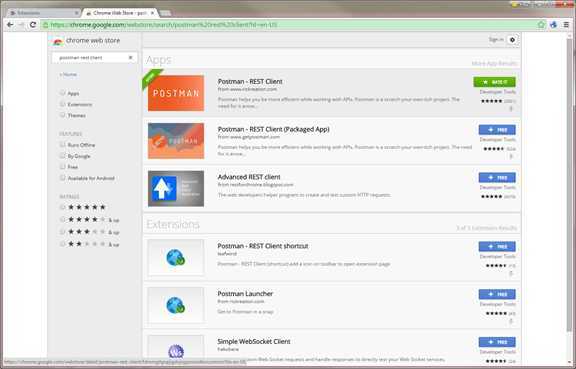Open a new tab with the new-tab button
The image size is (576, 369).
(165, 13)
